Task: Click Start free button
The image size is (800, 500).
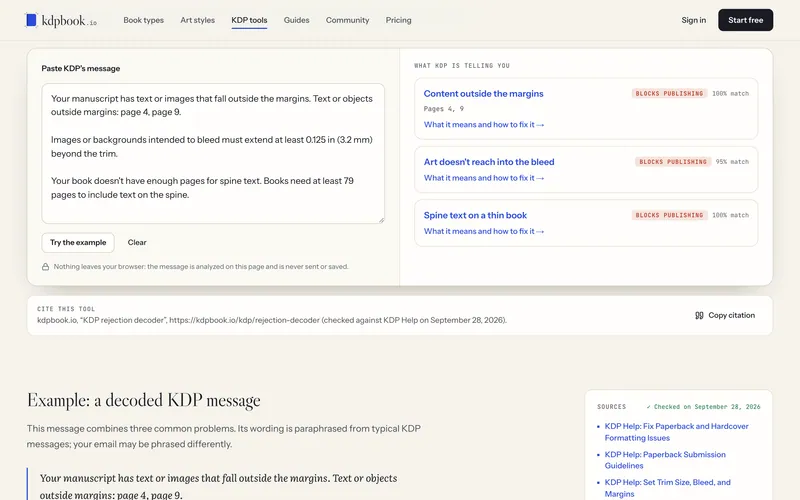Action: point(745,20)
